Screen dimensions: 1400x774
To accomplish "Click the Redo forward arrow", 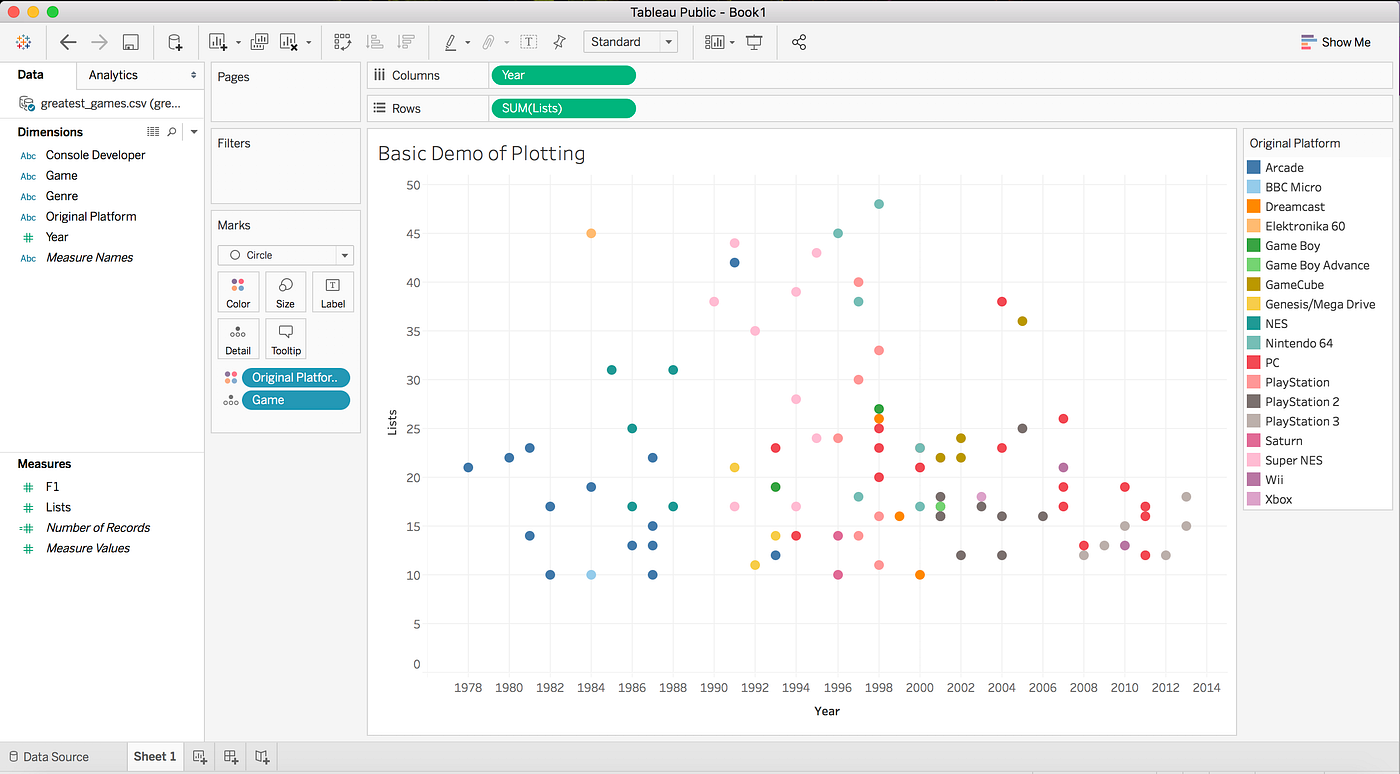I will point(99,42).
